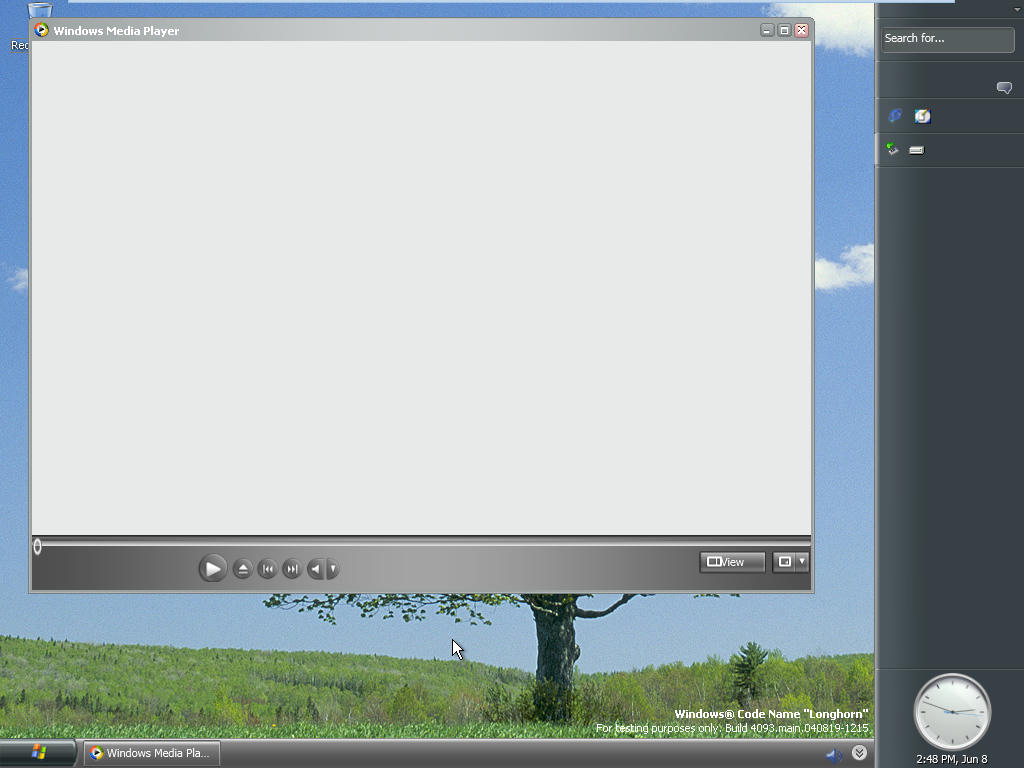Viewport: 1024px width, 768px height.
Task: Start playback in Windows Media Player
Action: (x=212, y=569)
